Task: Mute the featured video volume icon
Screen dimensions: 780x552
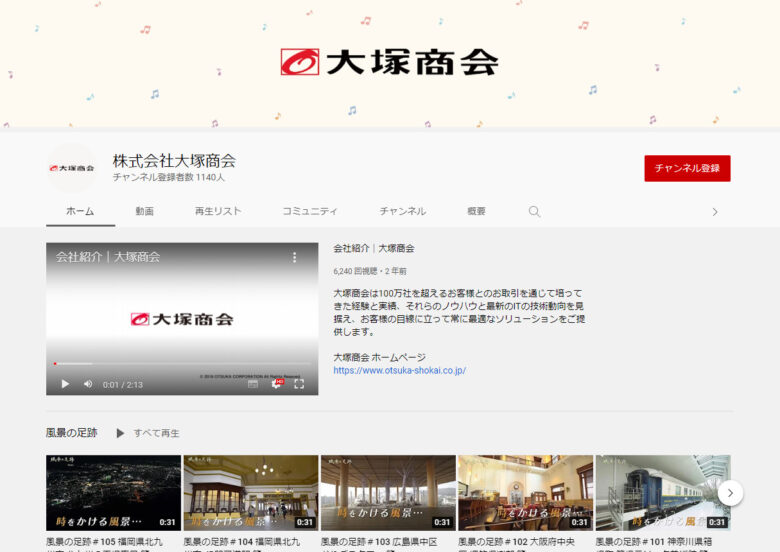Action: [x=88, y=384]
